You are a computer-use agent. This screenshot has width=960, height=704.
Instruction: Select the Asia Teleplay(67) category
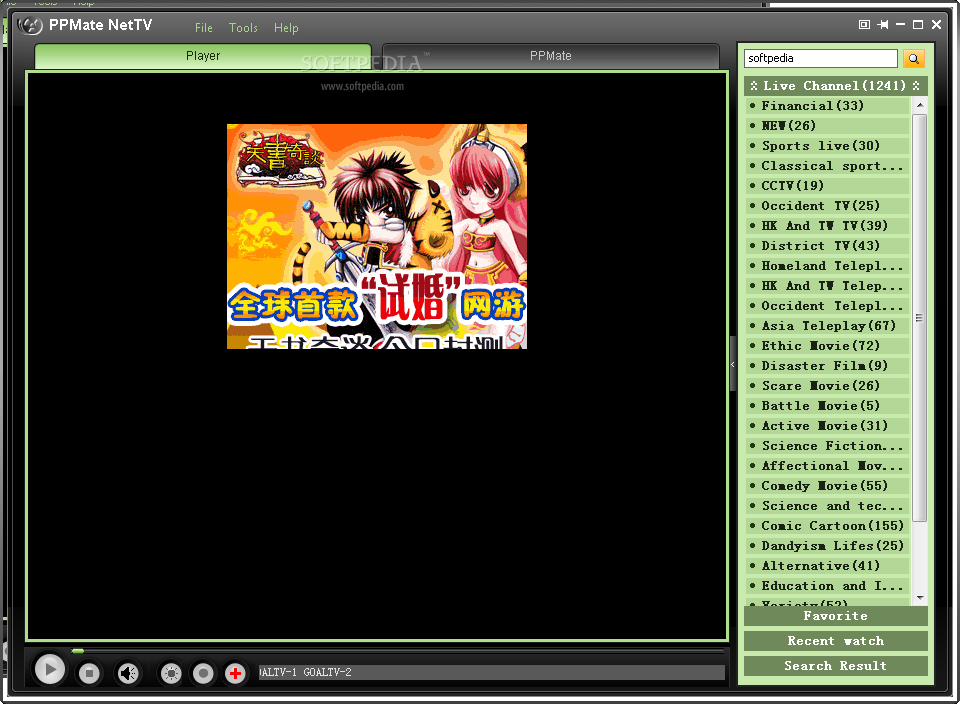click(828, 326)
